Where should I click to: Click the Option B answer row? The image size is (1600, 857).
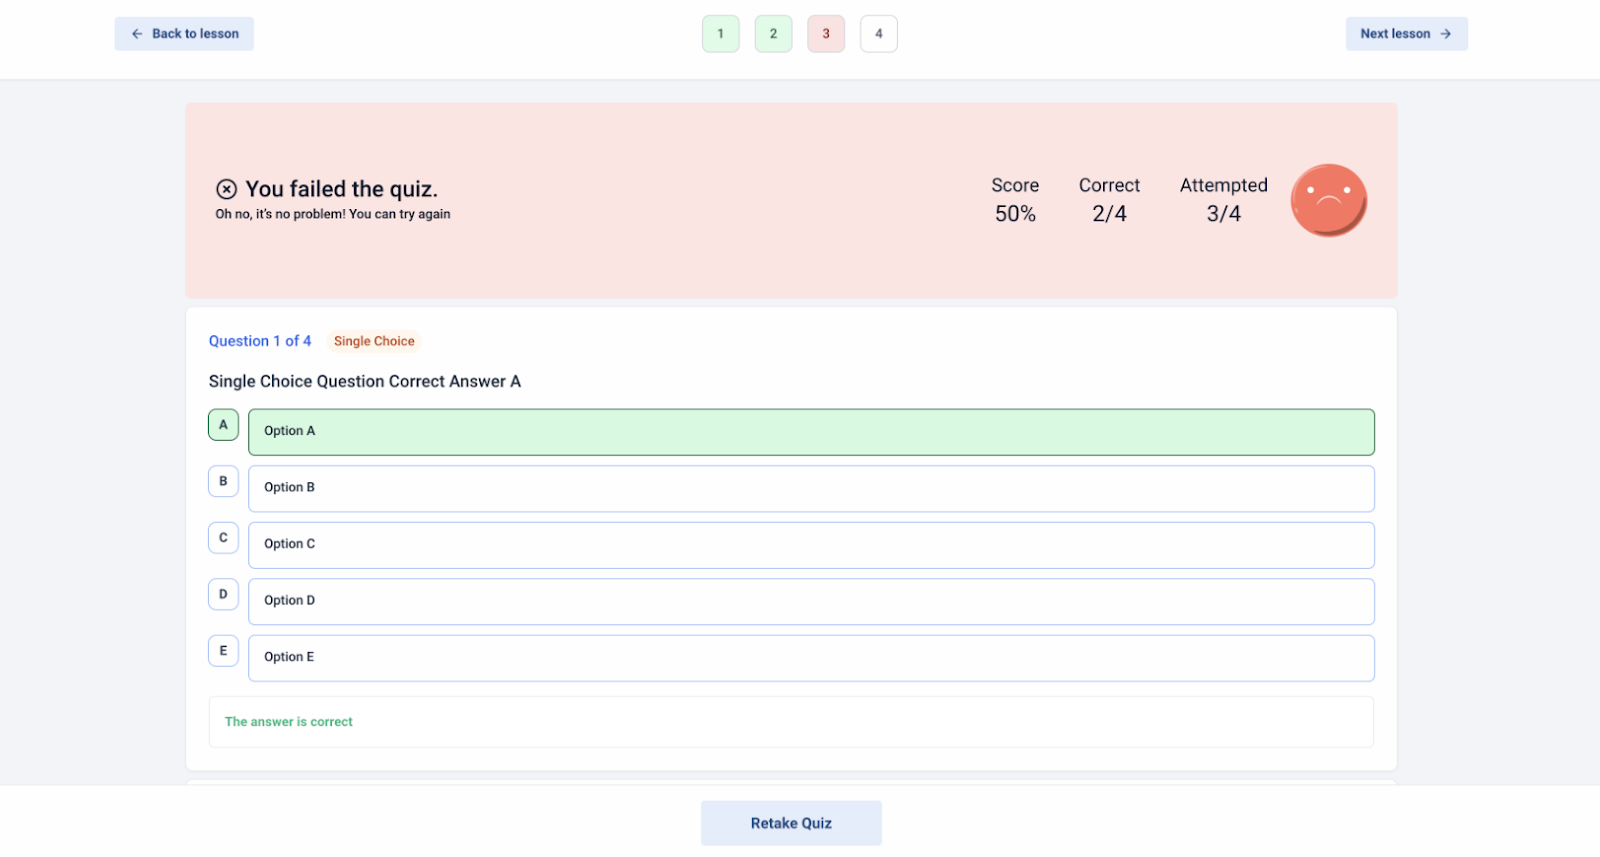pos(810,488)
